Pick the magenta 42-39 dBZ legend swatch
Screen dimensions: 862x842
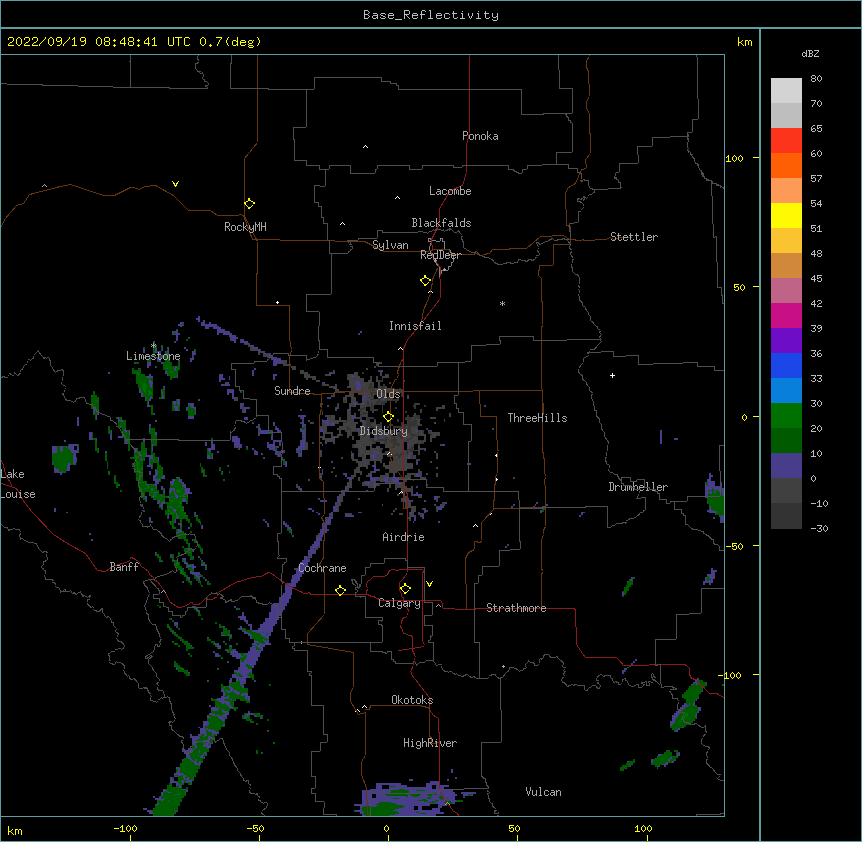786,315
